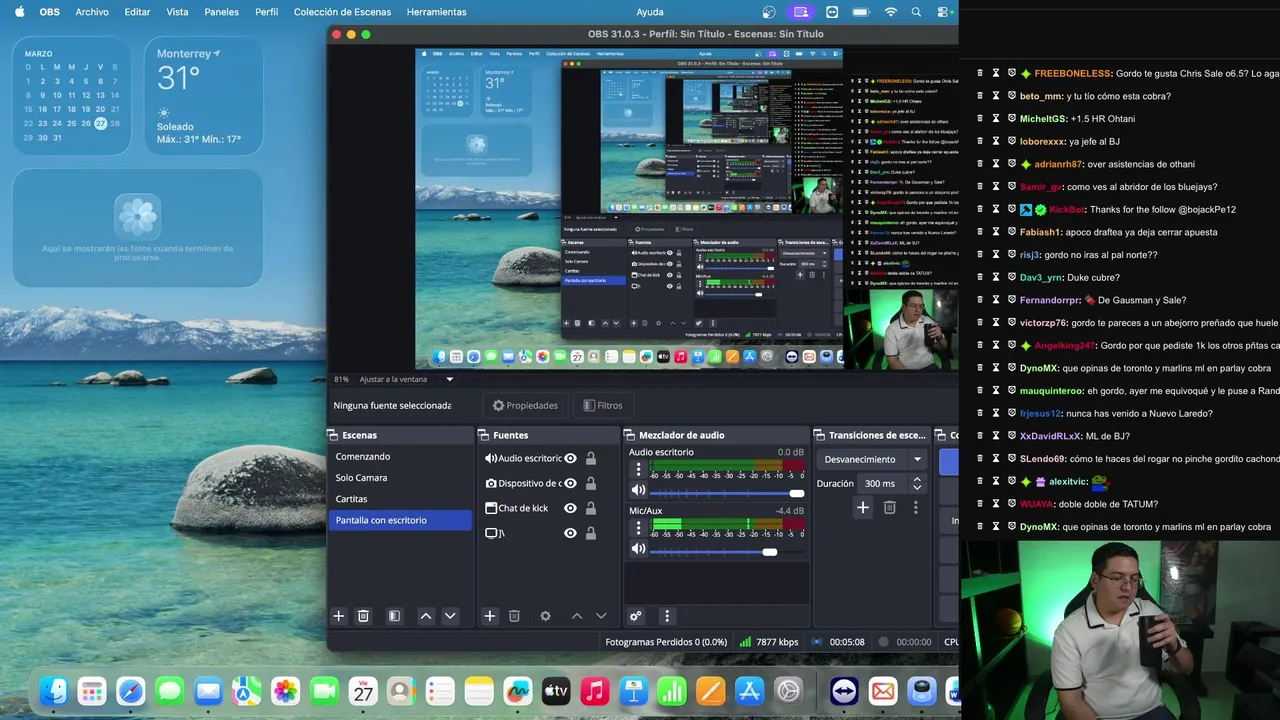Viewport: 1280px width, 720px height.
Task: Open Finder from the Dock
Action: tap(53, 690)
